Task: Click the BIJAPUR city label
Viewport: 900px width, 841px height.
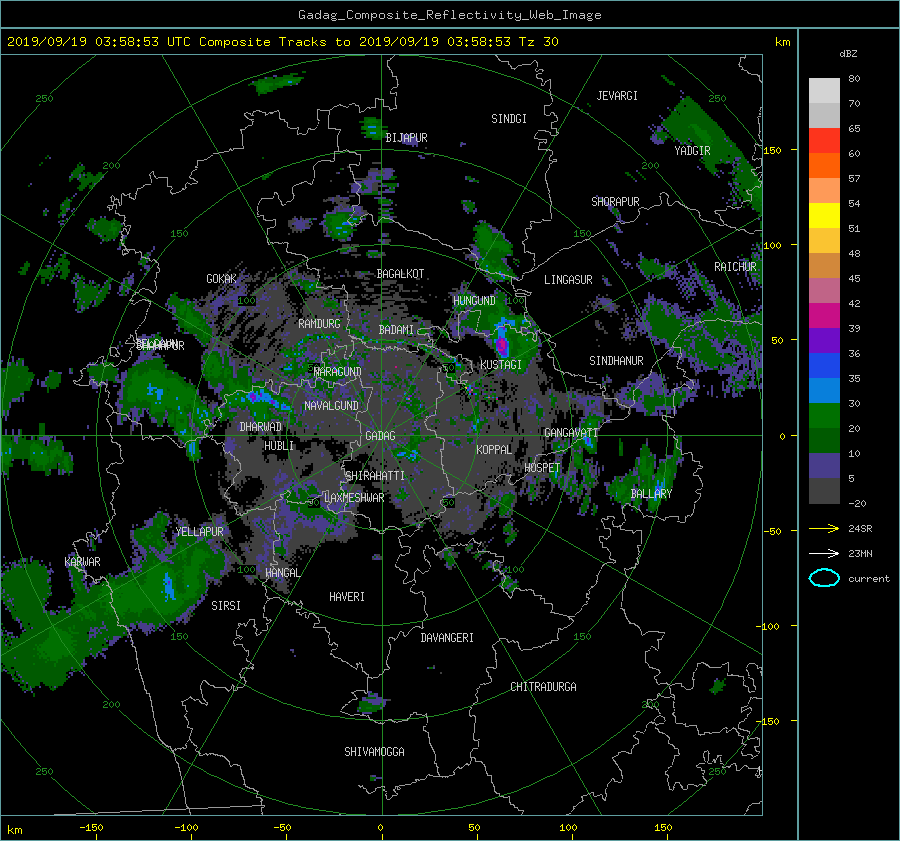Action: pyautogui.click(x=406, y=138)
